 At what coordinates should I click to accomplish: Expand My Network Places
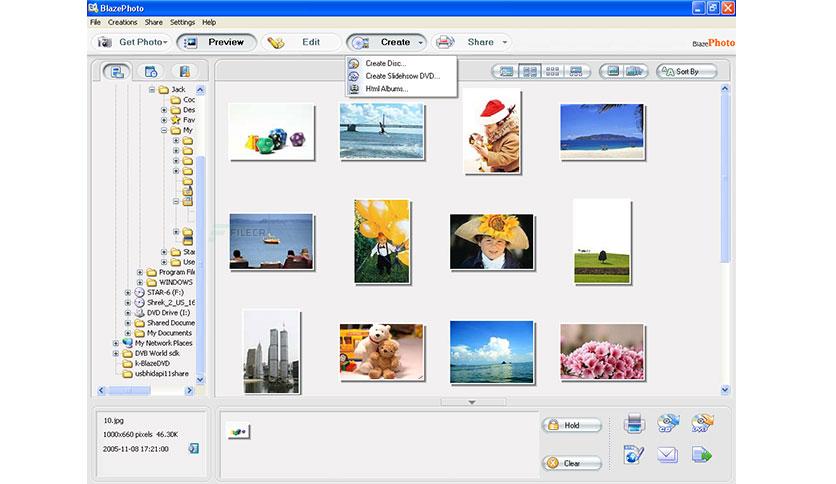coord(116,343)
